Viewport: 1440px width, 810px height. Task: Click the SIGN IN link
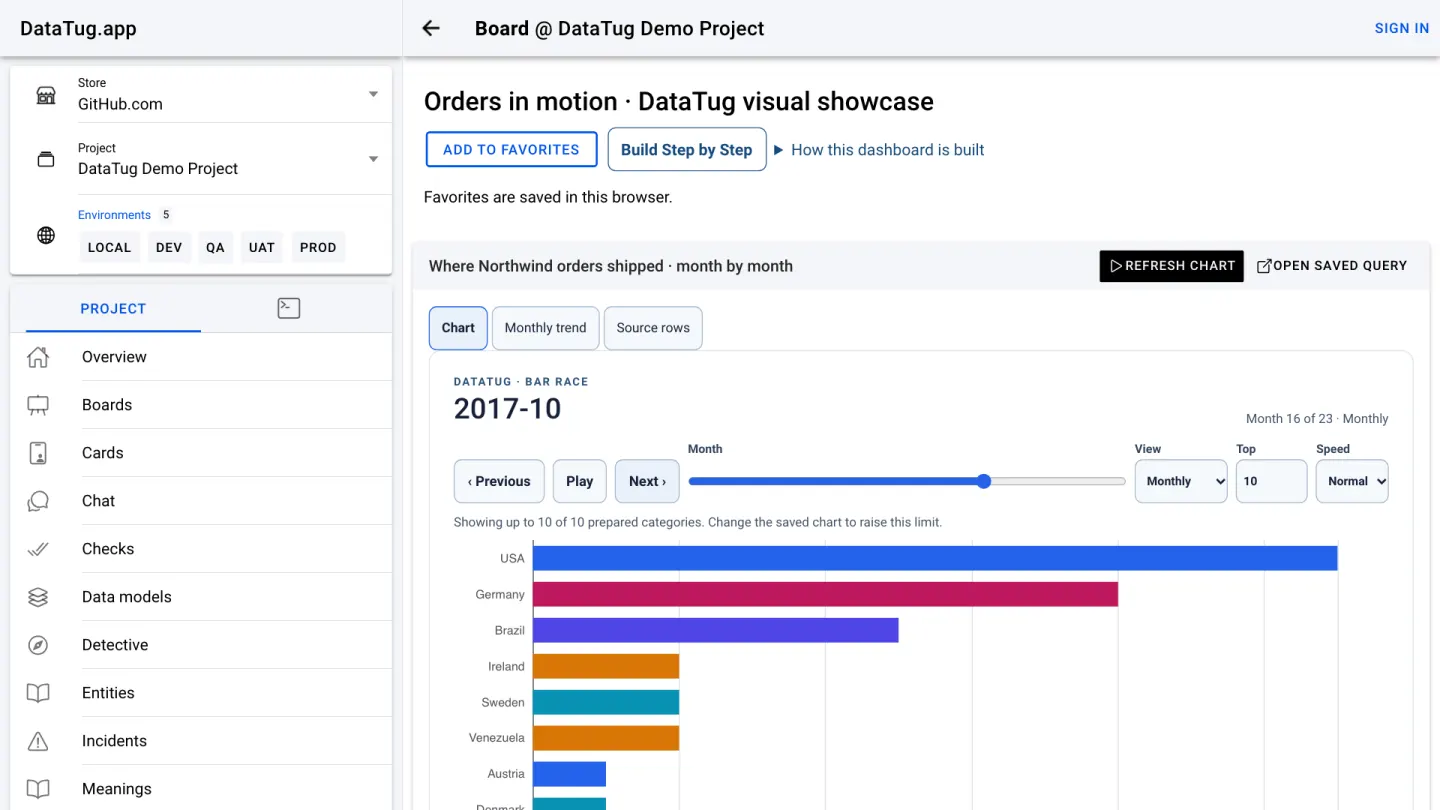pyautogui.click(x=1402, y=28)
